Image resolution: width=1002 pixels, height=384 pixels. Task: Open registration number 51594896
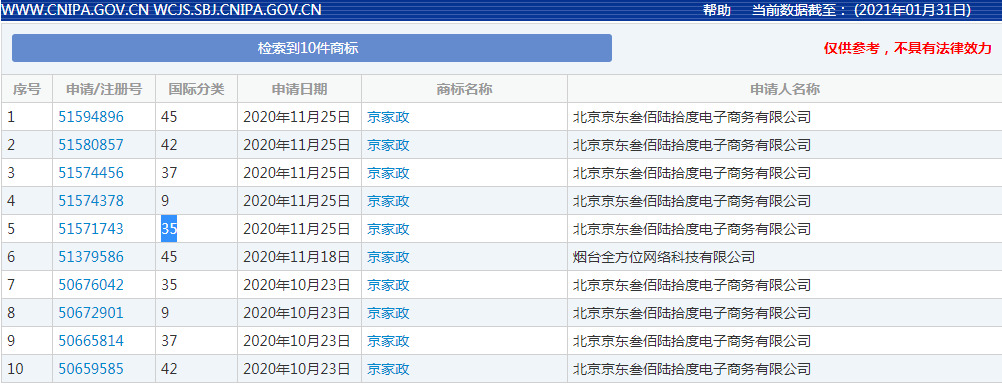91,117
